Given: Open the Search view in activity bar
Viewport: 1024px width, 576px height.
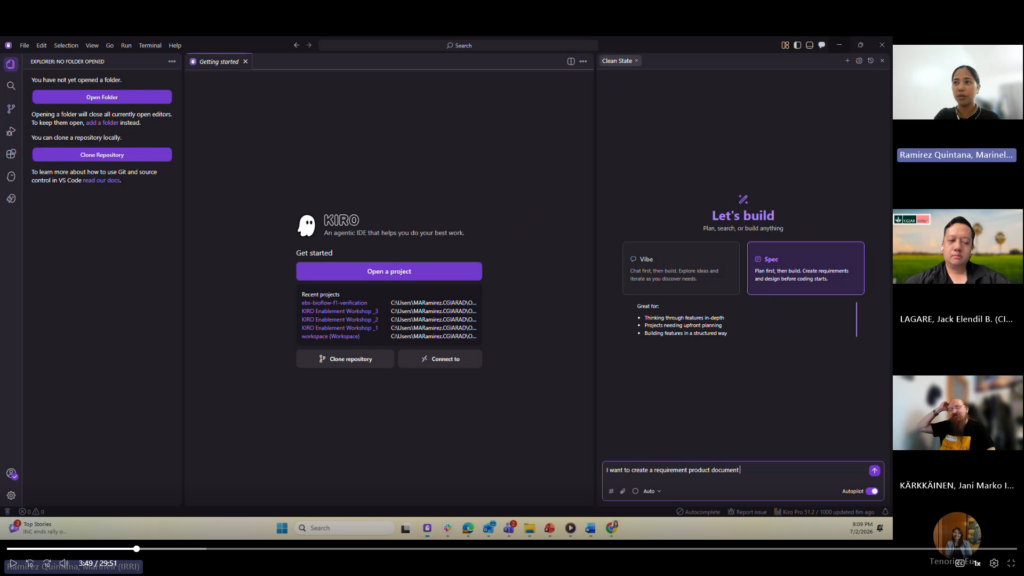Looking at the screenshot, I should 10,86.
